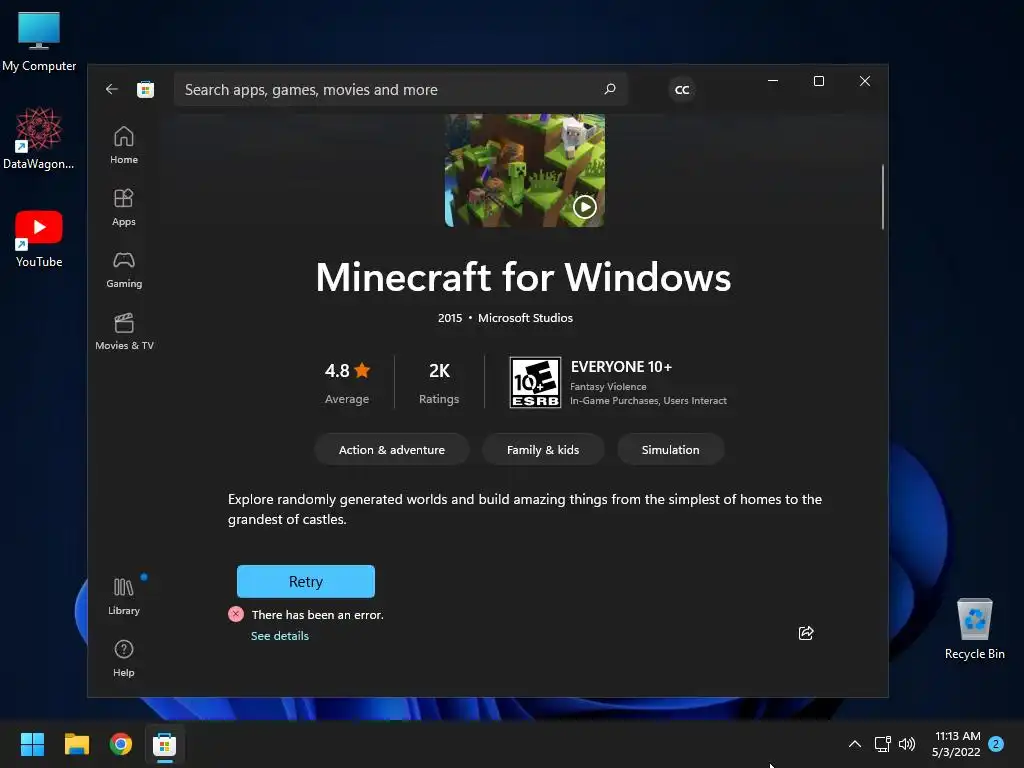
Task: Open Gaming in the Store sidebar
Action: (x=123, y=269)
